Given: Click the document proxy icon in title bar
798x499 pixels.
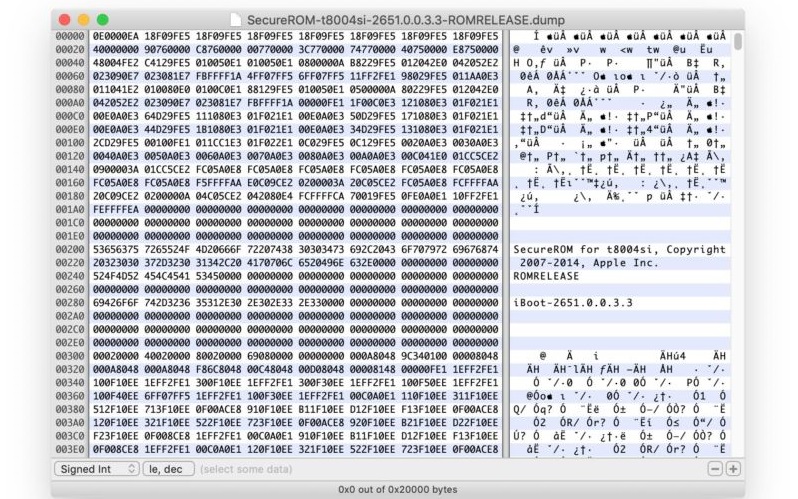Looking at the screenshot, I should point(235,20).
